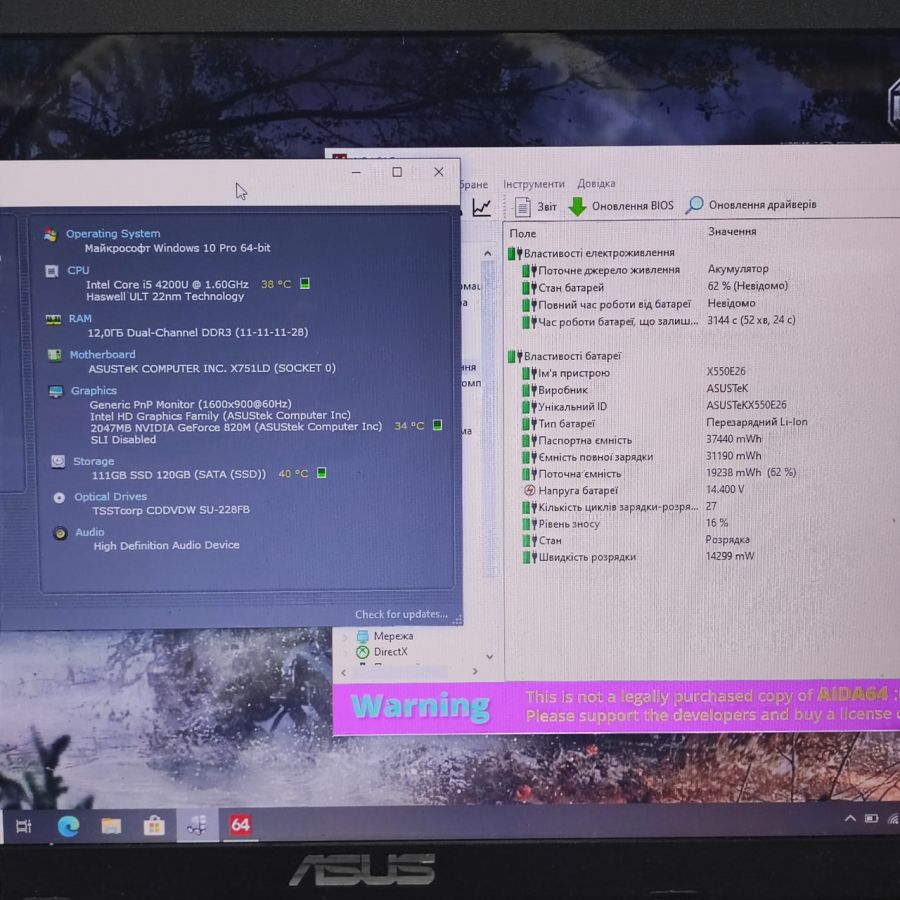Click the Audio speaker icon in Speccy

(x=60, y=533)
